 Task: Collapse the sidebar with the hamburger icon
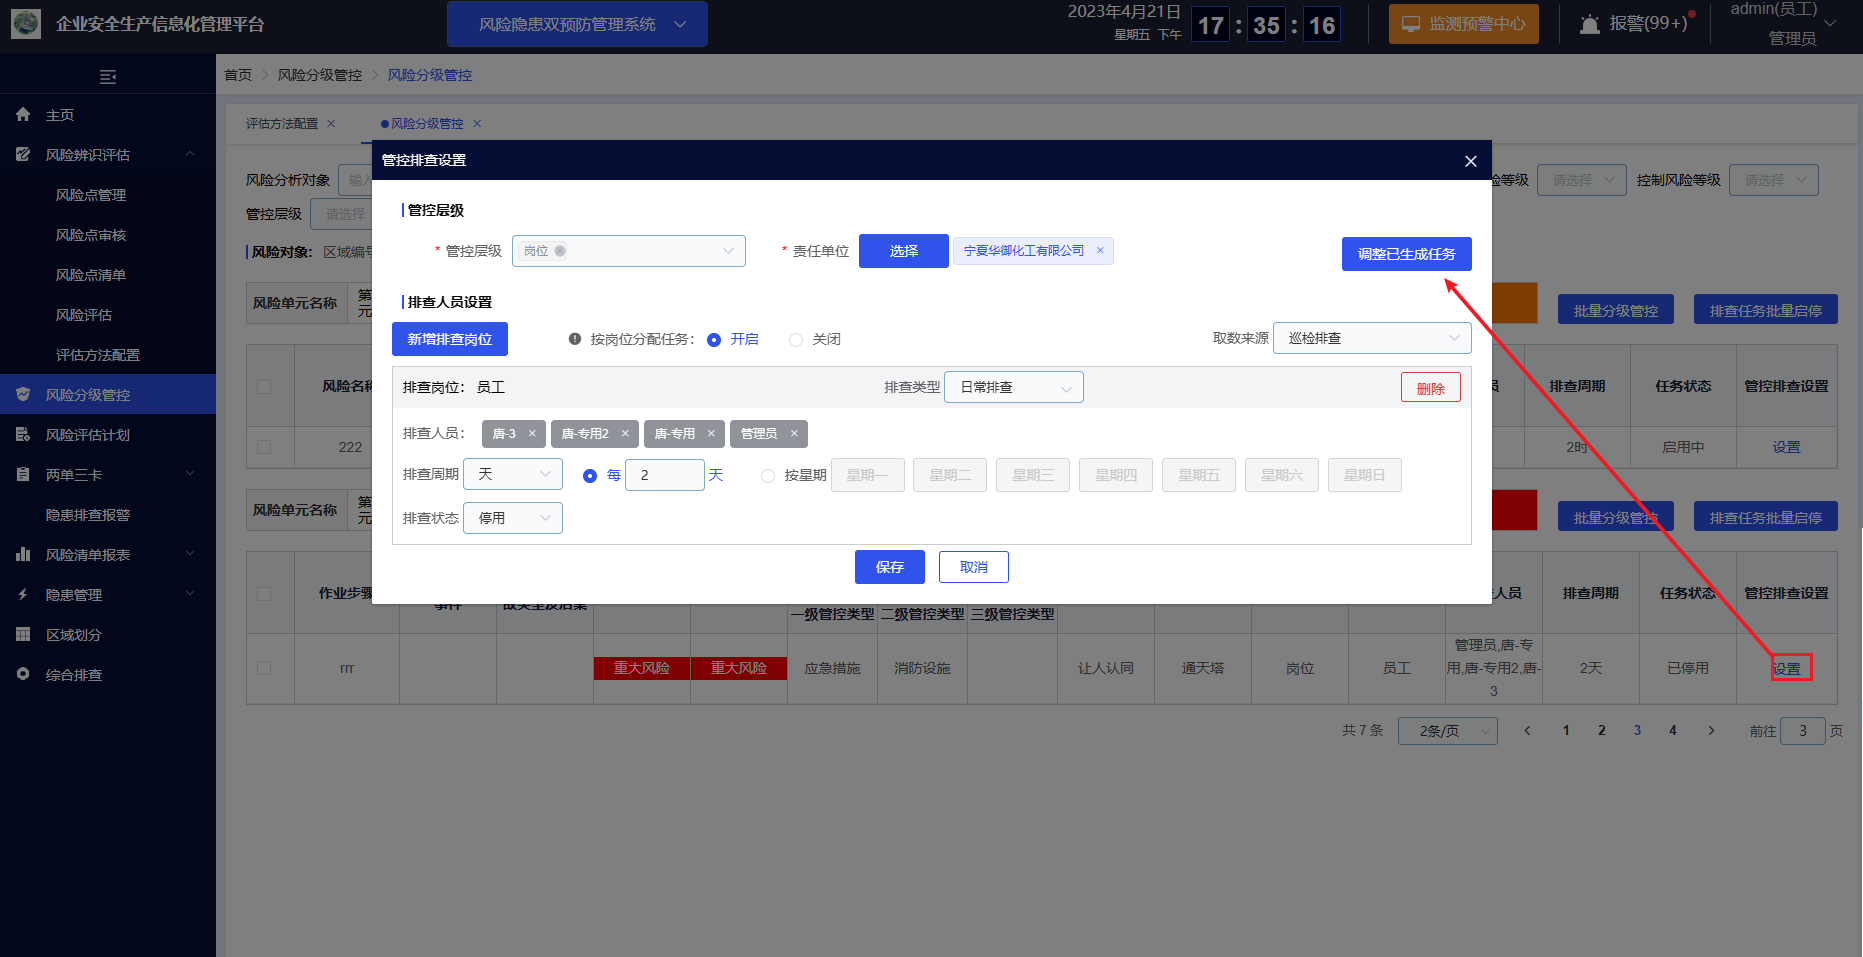tap(108, 77)
